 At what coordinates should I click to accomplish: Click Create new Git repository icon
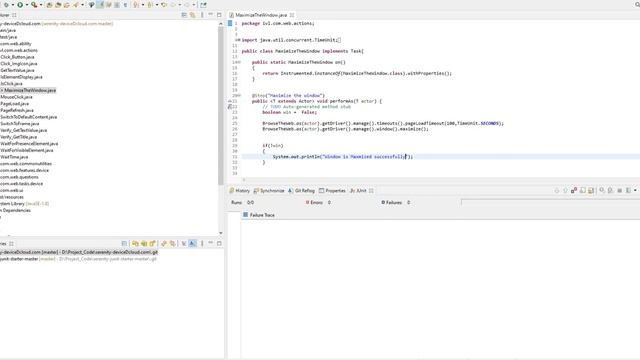pos(152,244)
